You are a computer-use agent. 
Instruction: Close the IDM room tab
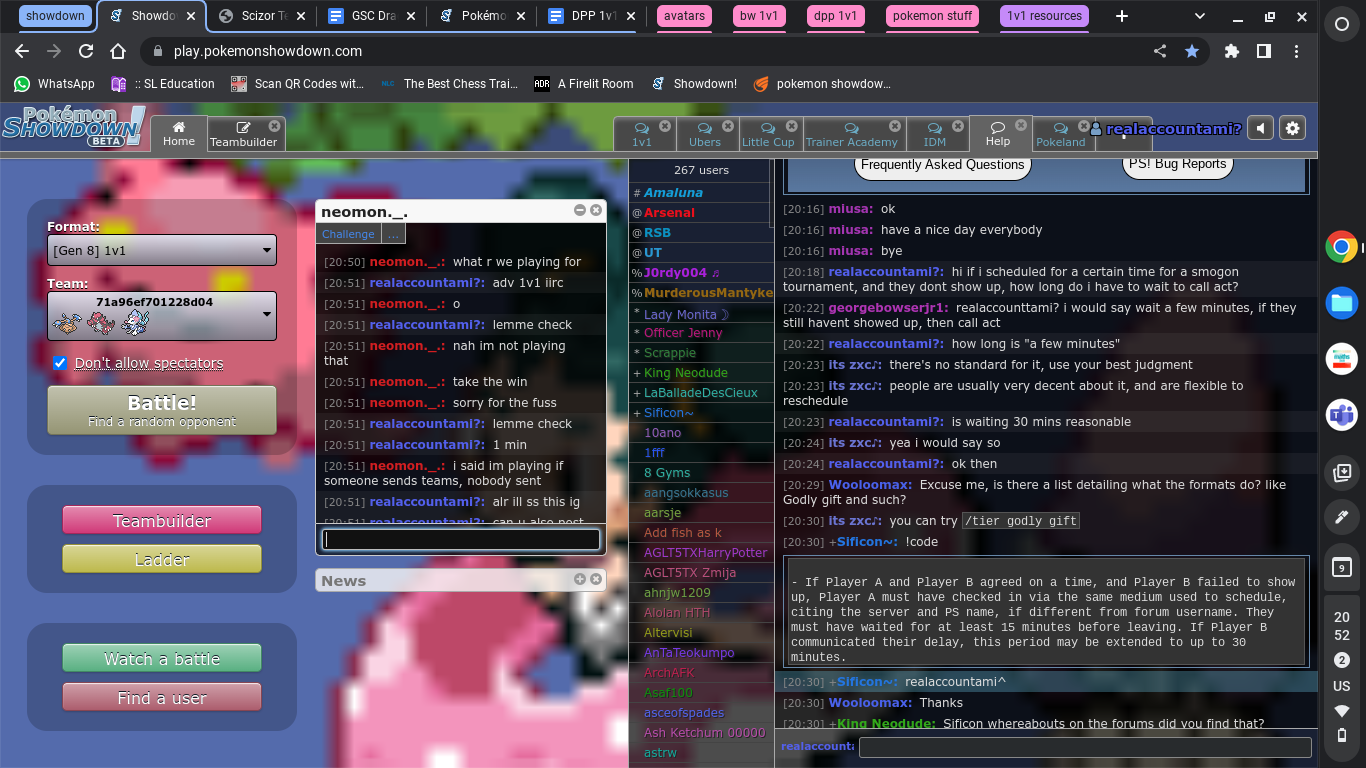click(x=959, y=126)
